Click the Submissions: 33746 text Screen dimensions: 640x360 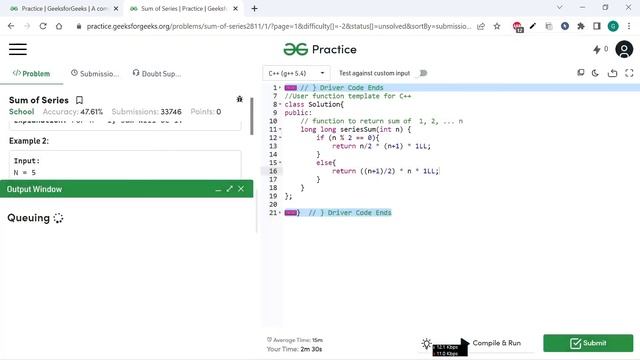tap(147, 111)
